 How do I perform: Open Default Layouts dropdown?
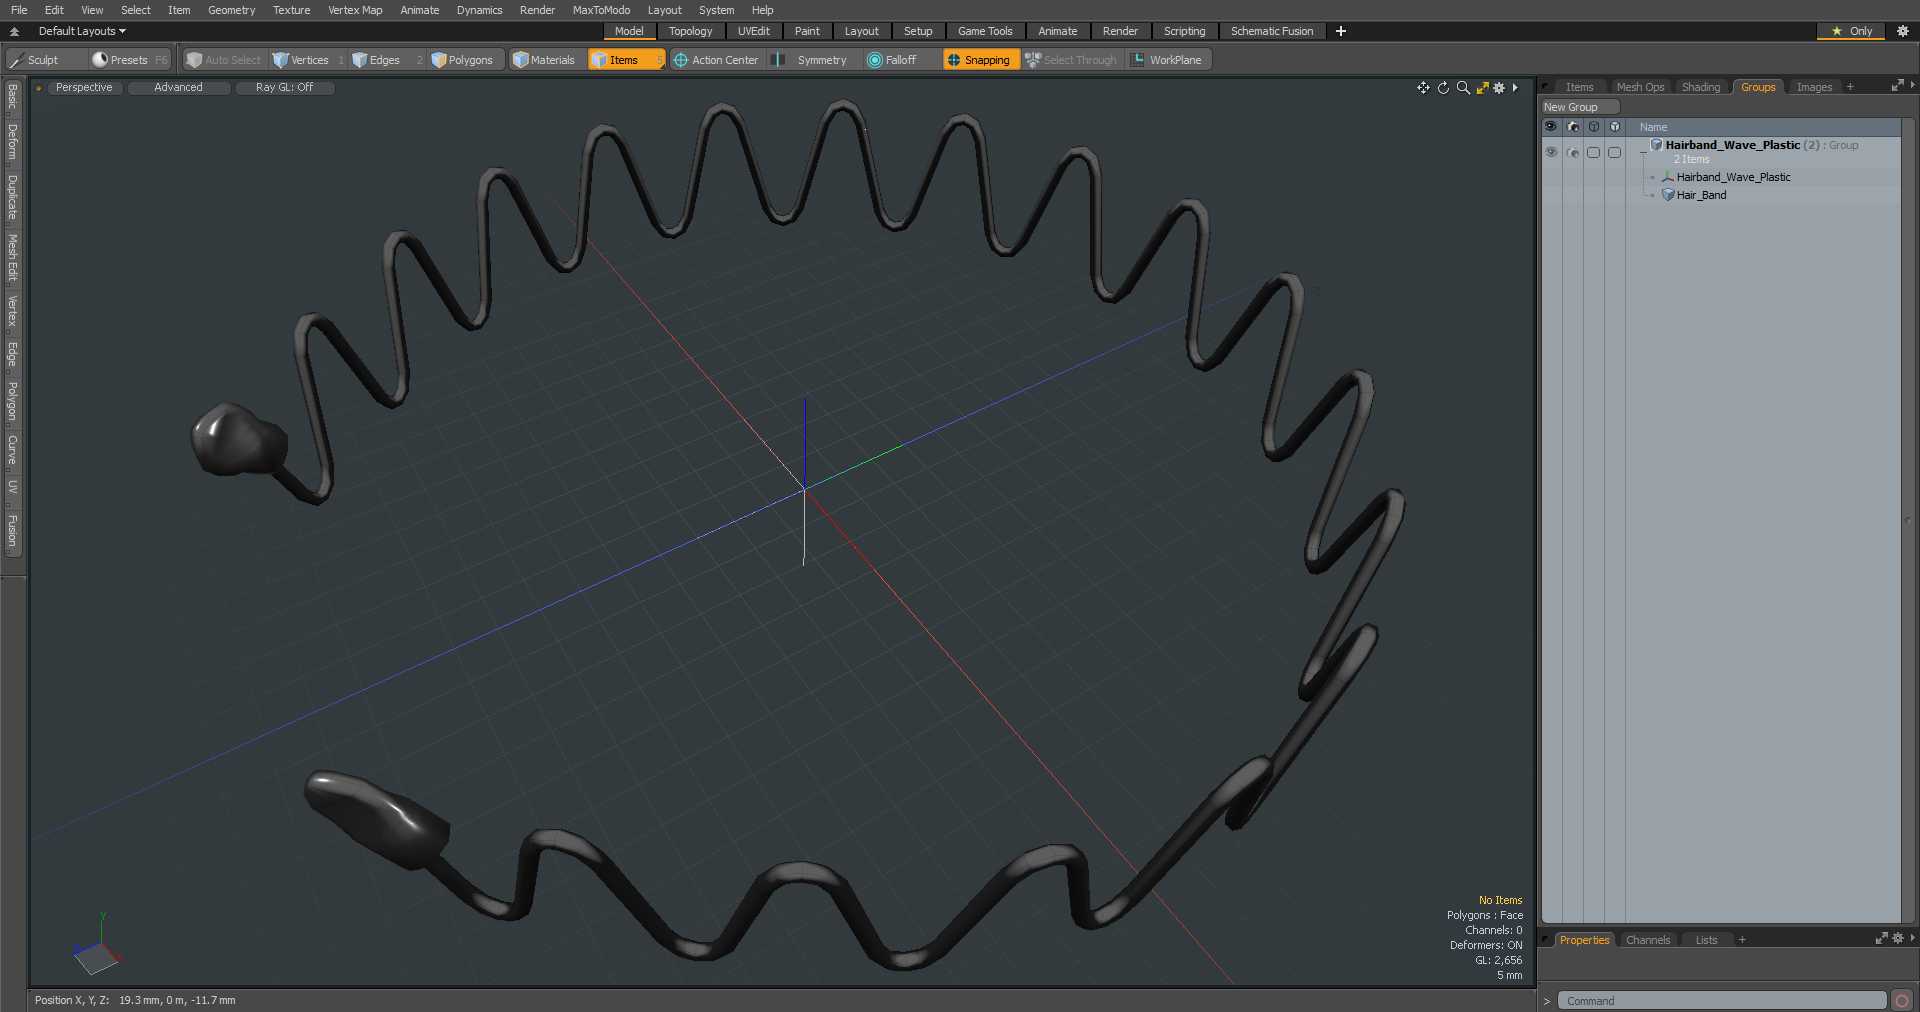82,31
